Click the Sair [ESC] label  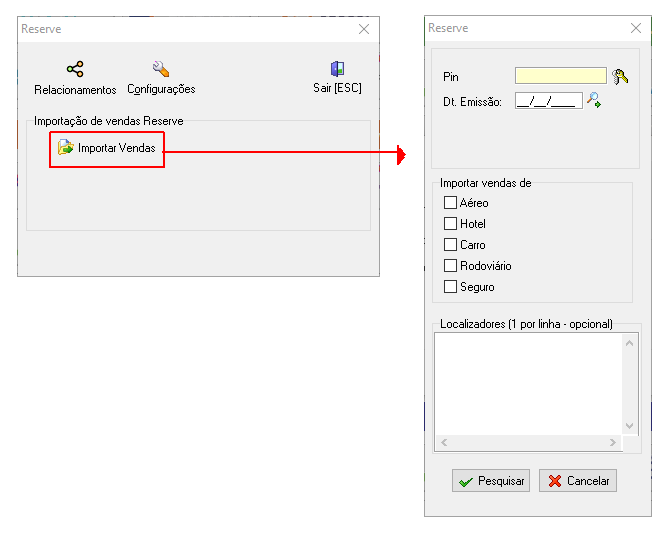coord(337,88)
